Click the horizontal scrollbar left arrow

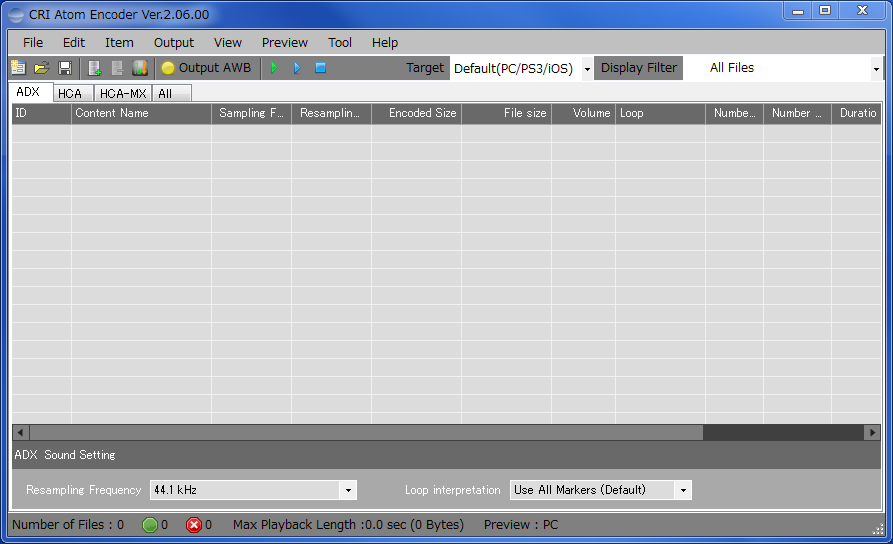21,432
